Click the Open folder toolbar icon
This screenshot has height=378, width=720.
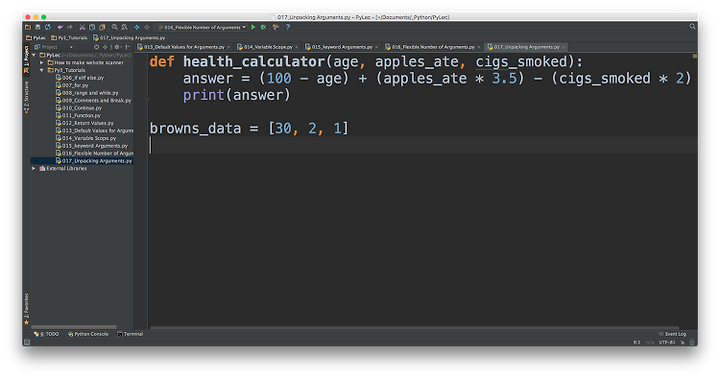28,28
